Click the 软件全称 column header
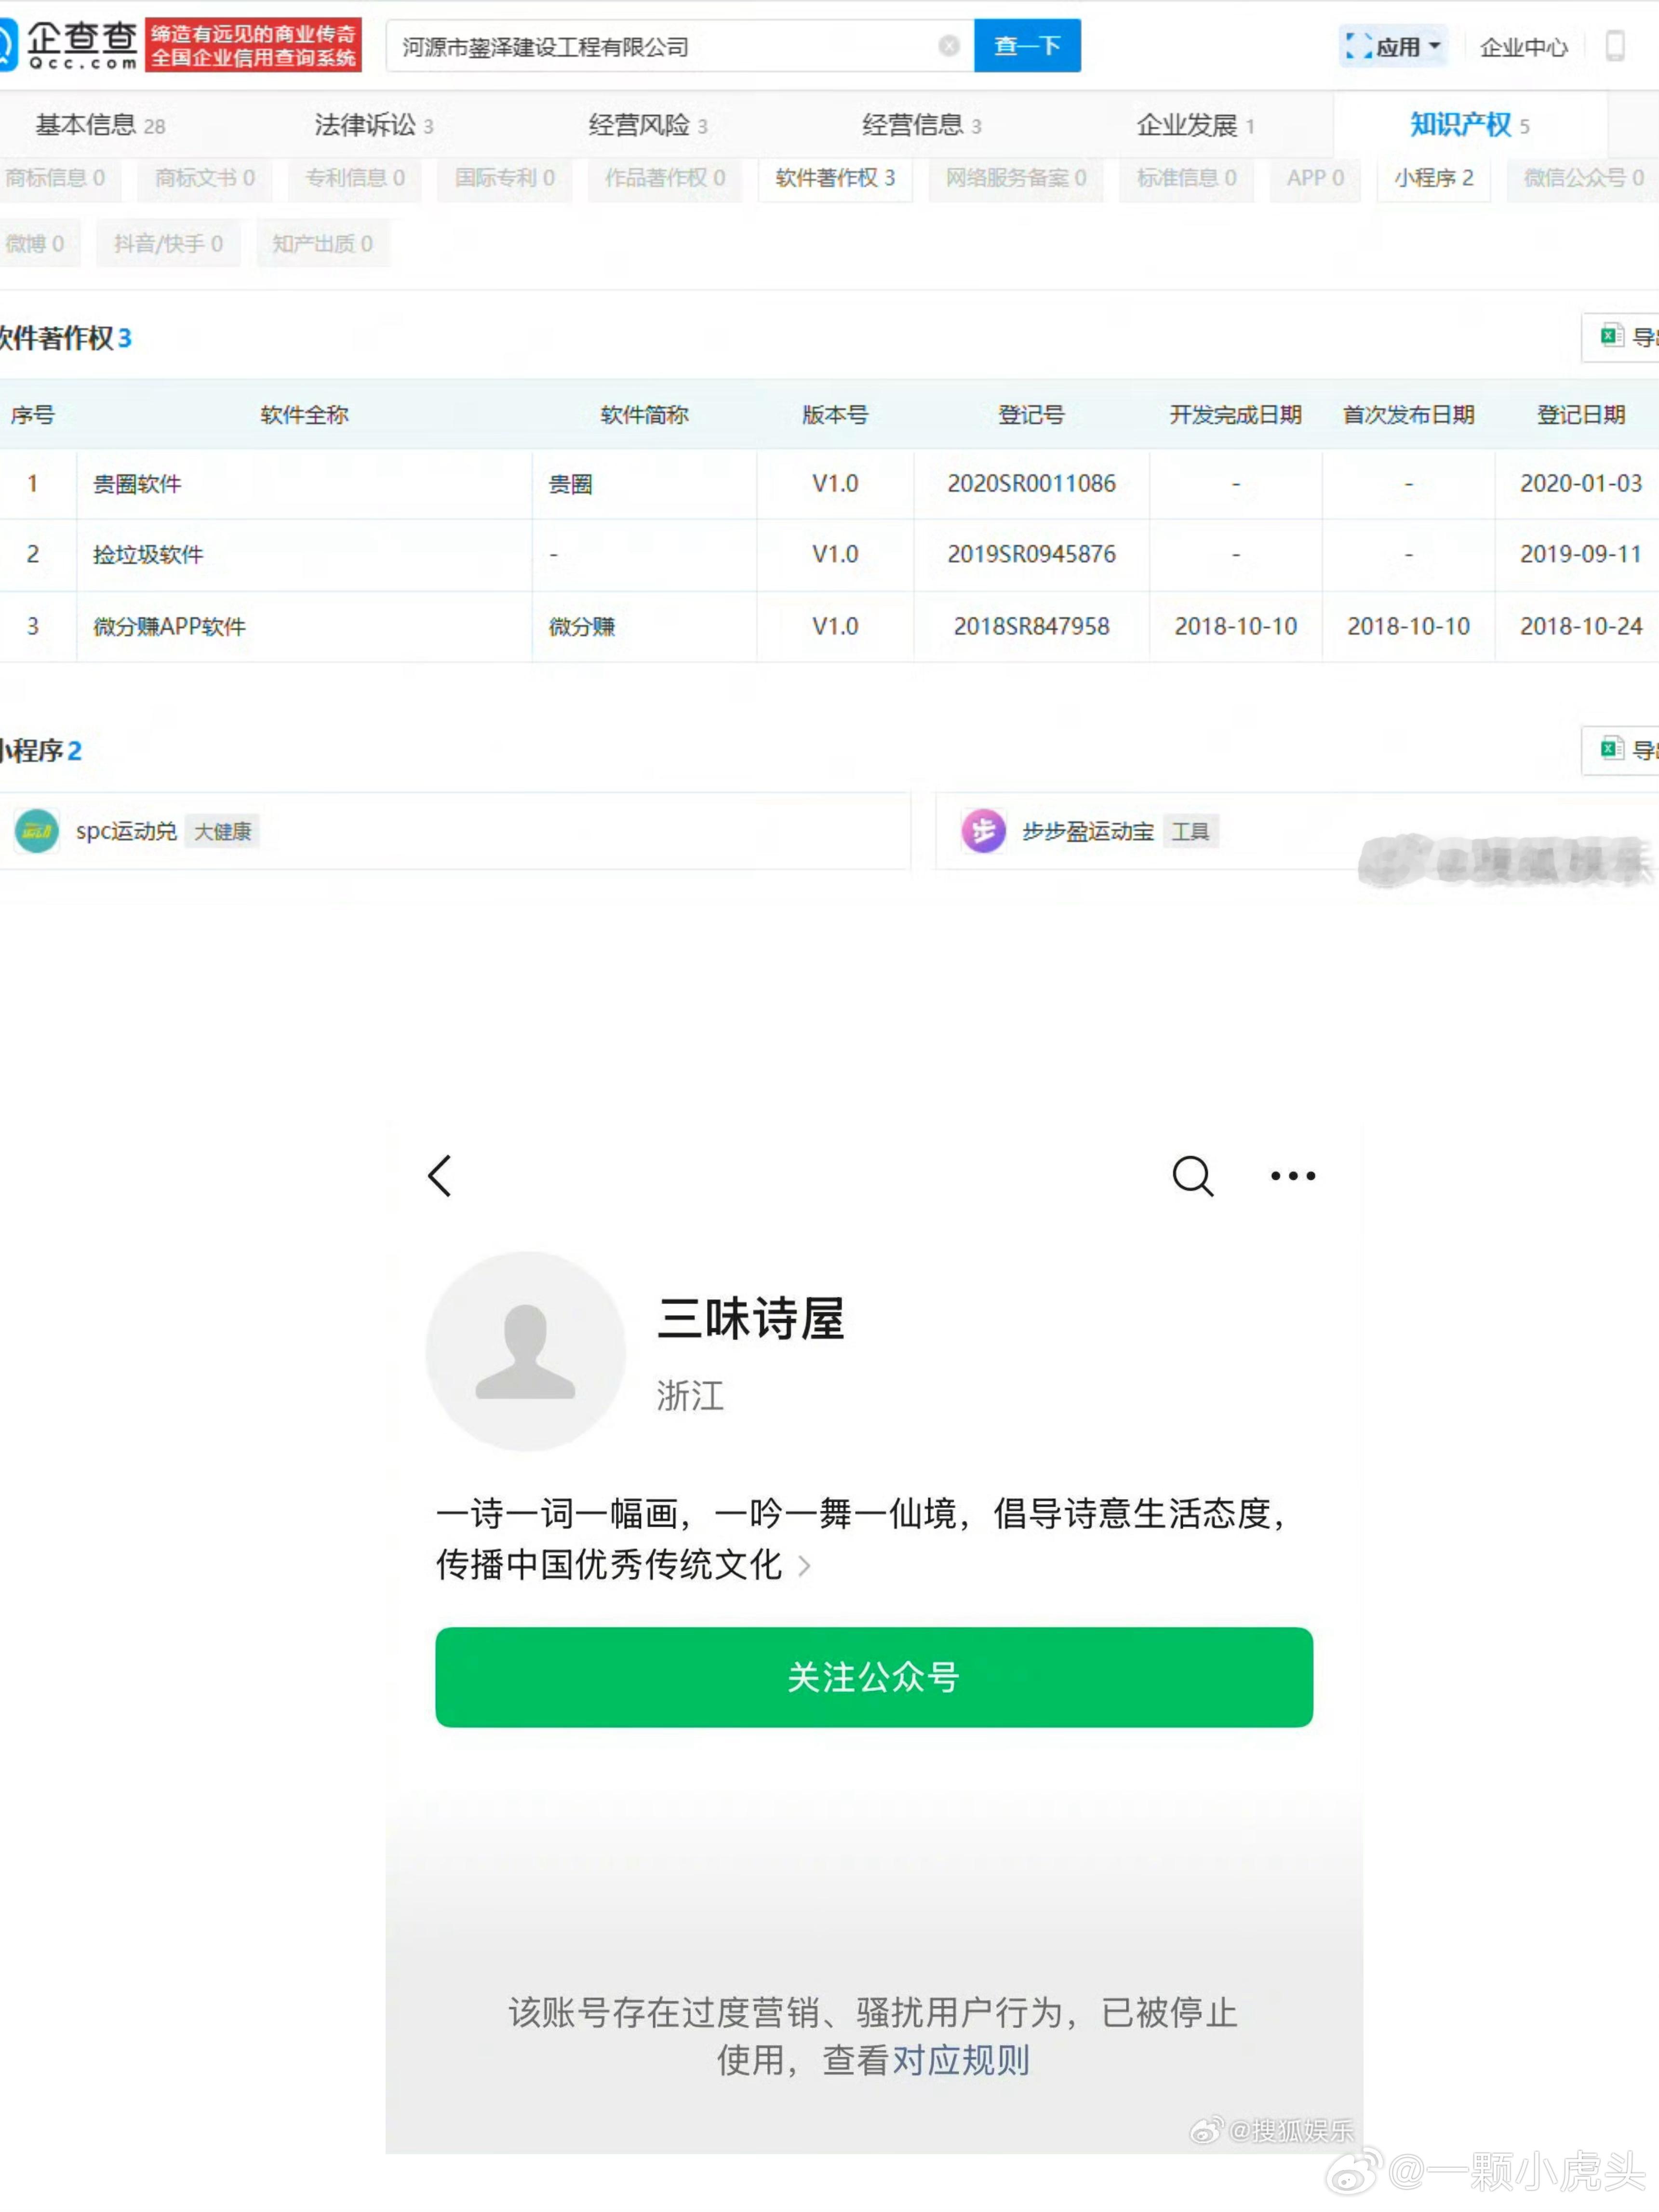The width and height of the screenshot is (1659, 2212). tap(304, 415)
